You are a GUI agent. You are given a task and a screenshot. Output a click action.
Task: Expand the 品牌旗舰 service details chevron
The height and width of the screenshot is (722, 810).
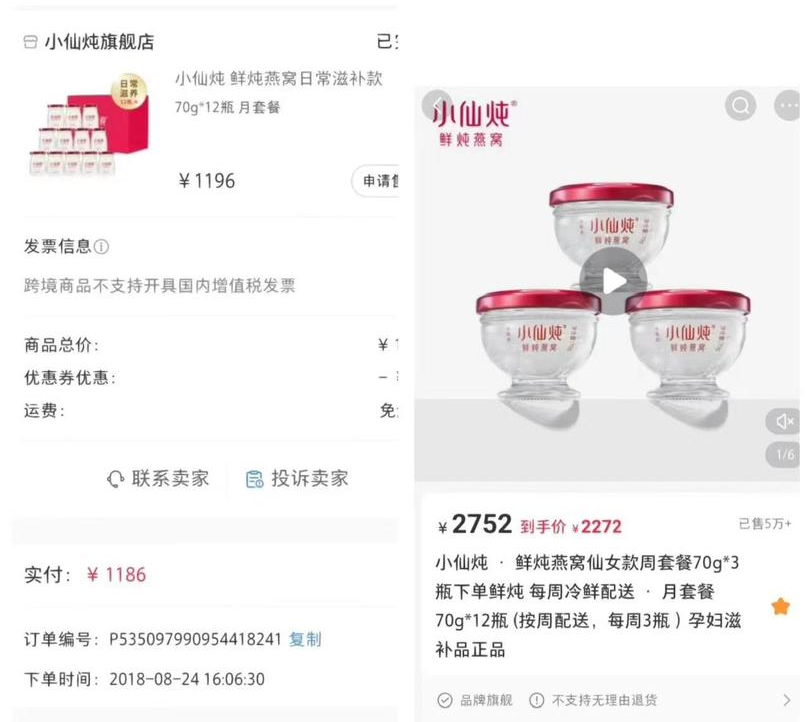point(786,700)
